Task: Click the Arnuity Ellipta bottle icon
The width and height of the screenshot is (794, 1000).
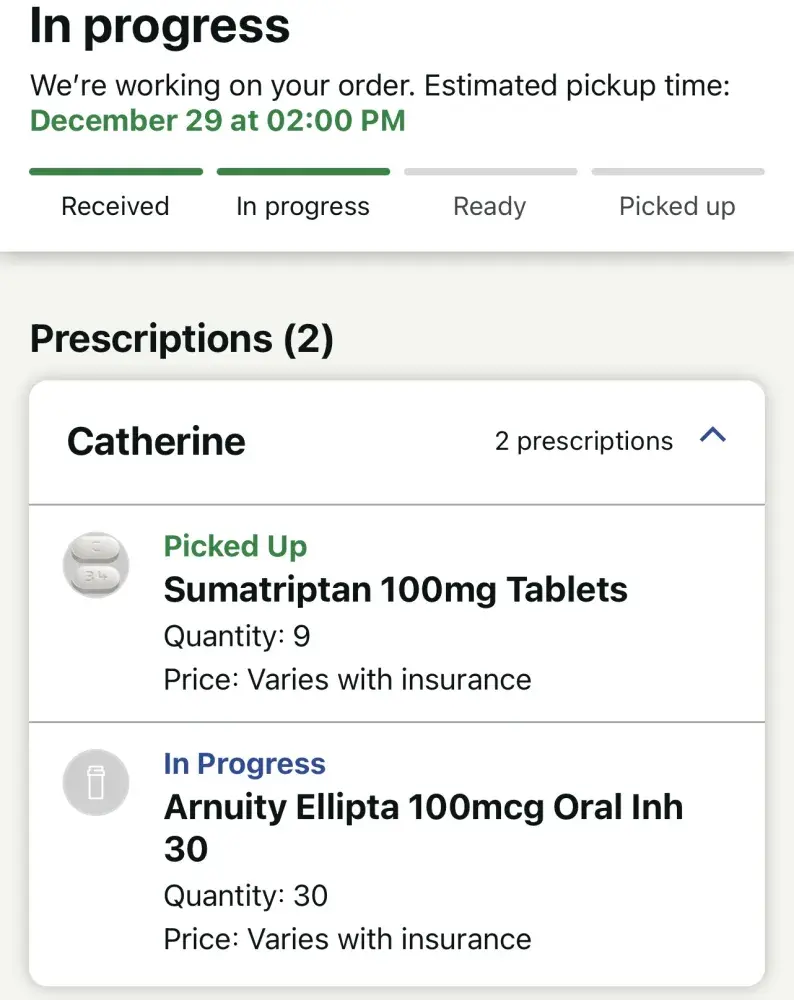Action: (x=96, y=783)
